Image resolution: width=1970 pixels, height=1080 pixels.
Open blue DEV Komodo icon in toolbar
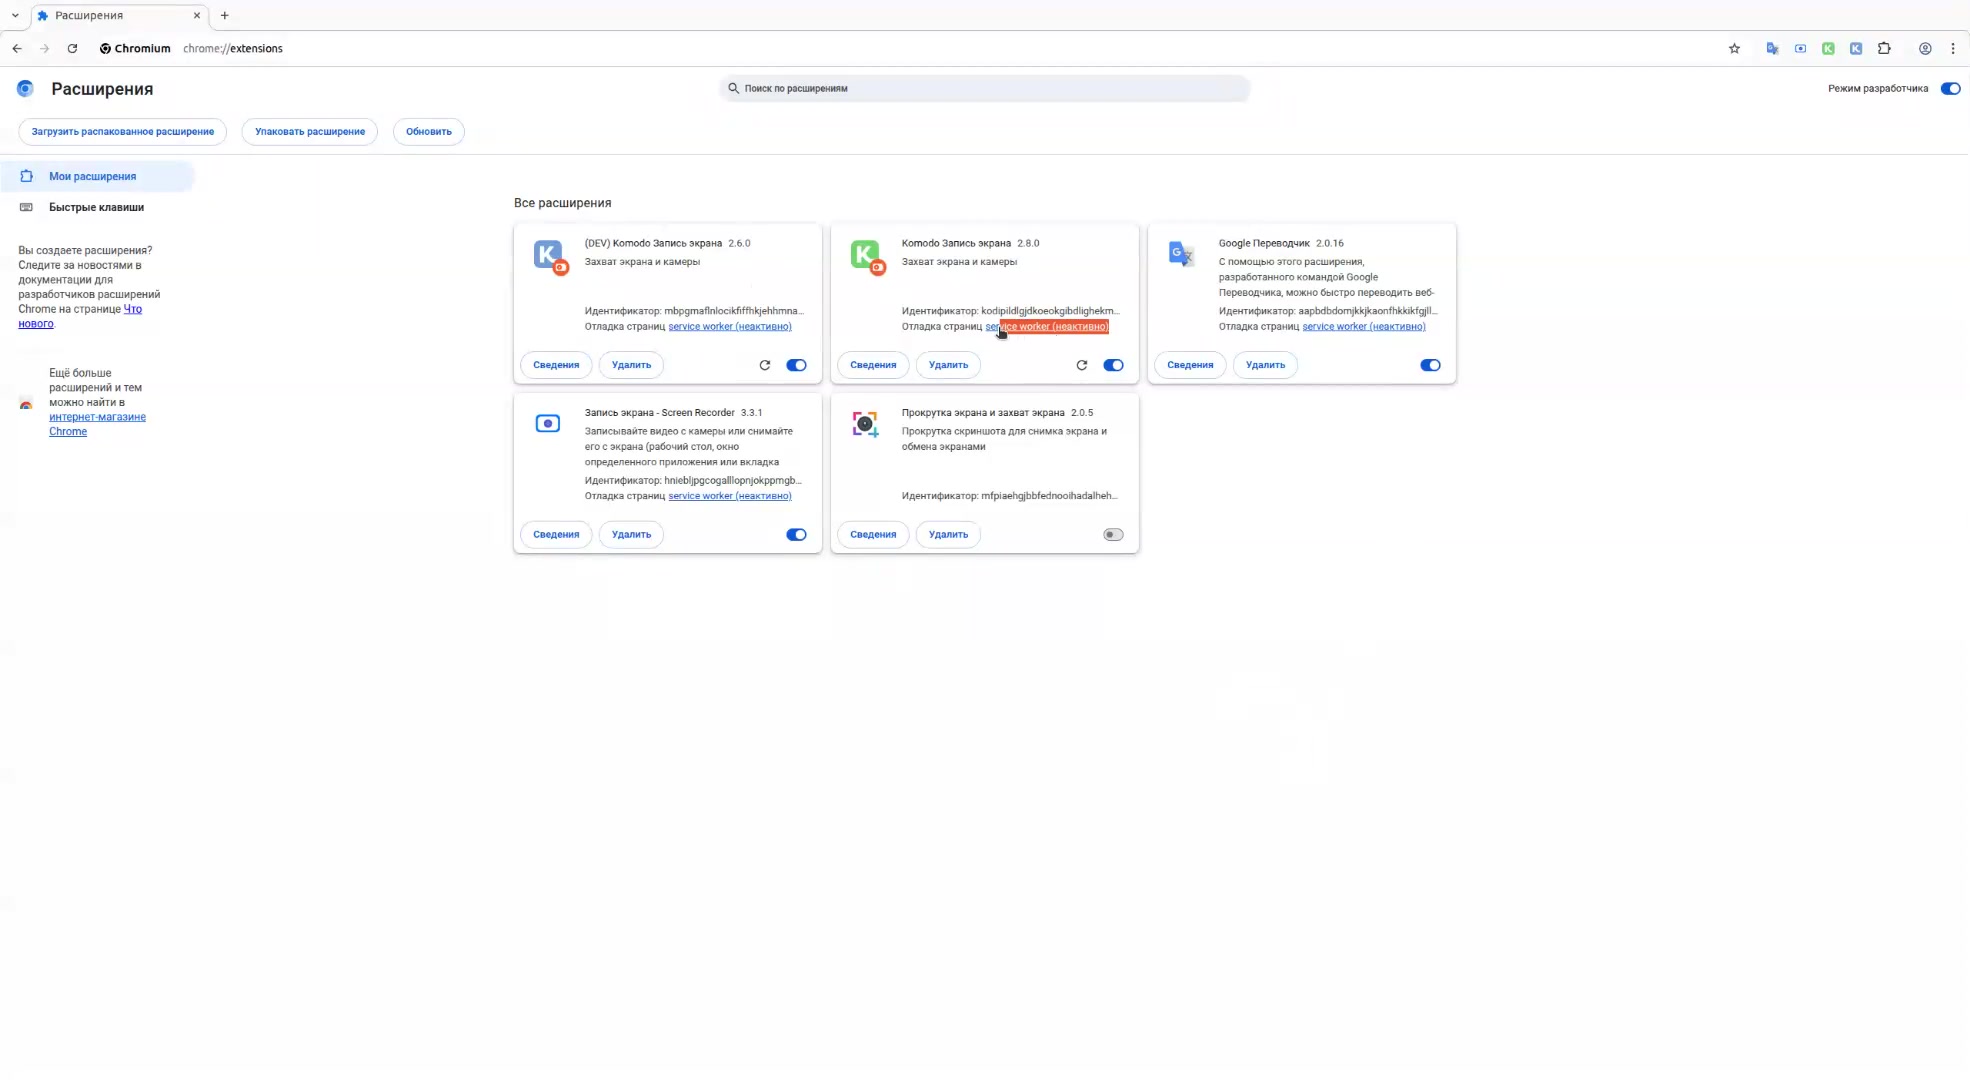[1856, 48]
